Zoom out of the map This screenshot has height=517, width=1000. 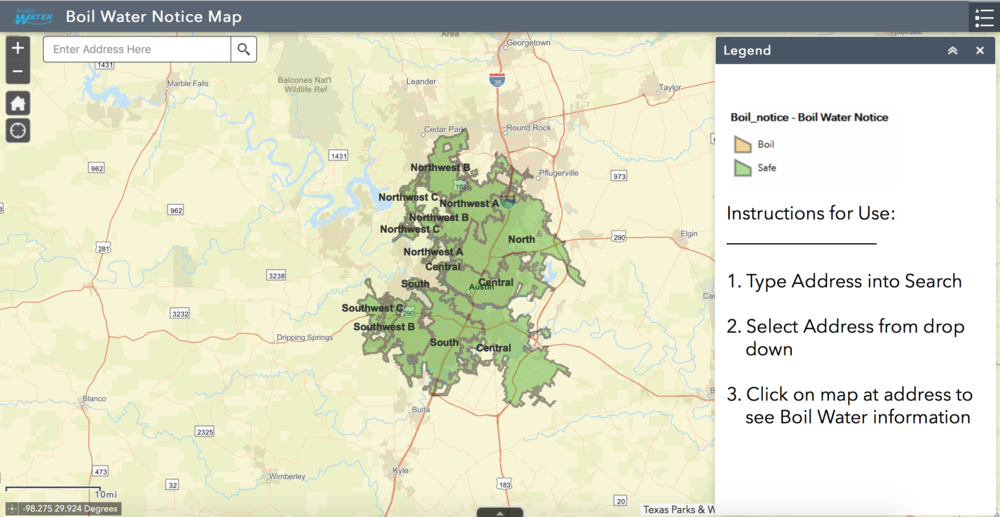tap(18, 72)
